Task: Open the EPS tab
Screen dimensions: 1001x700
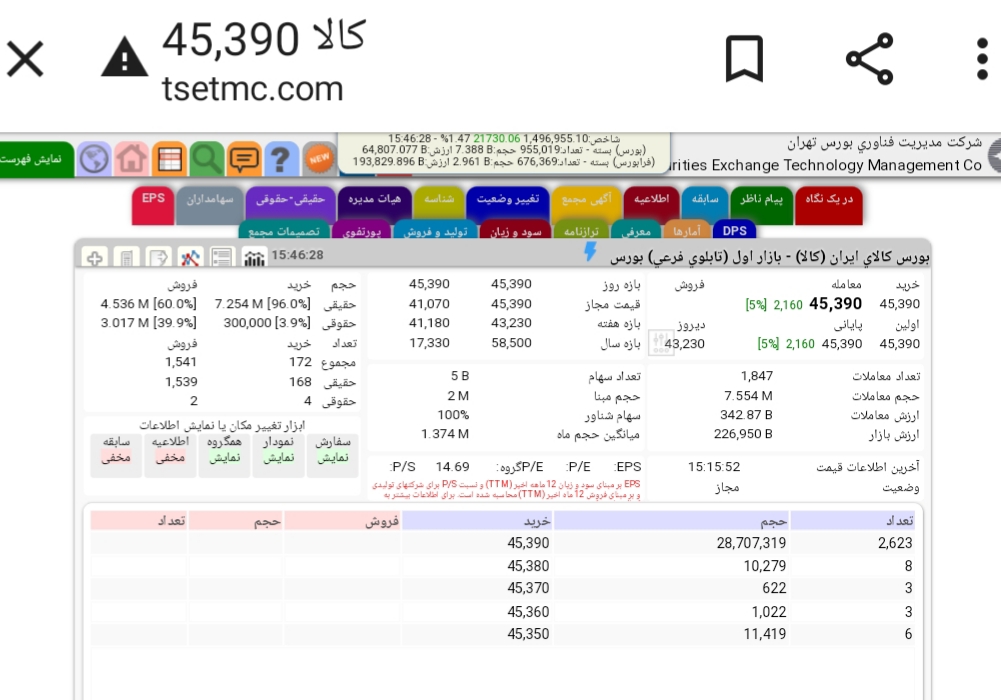Action: (153, 203)
